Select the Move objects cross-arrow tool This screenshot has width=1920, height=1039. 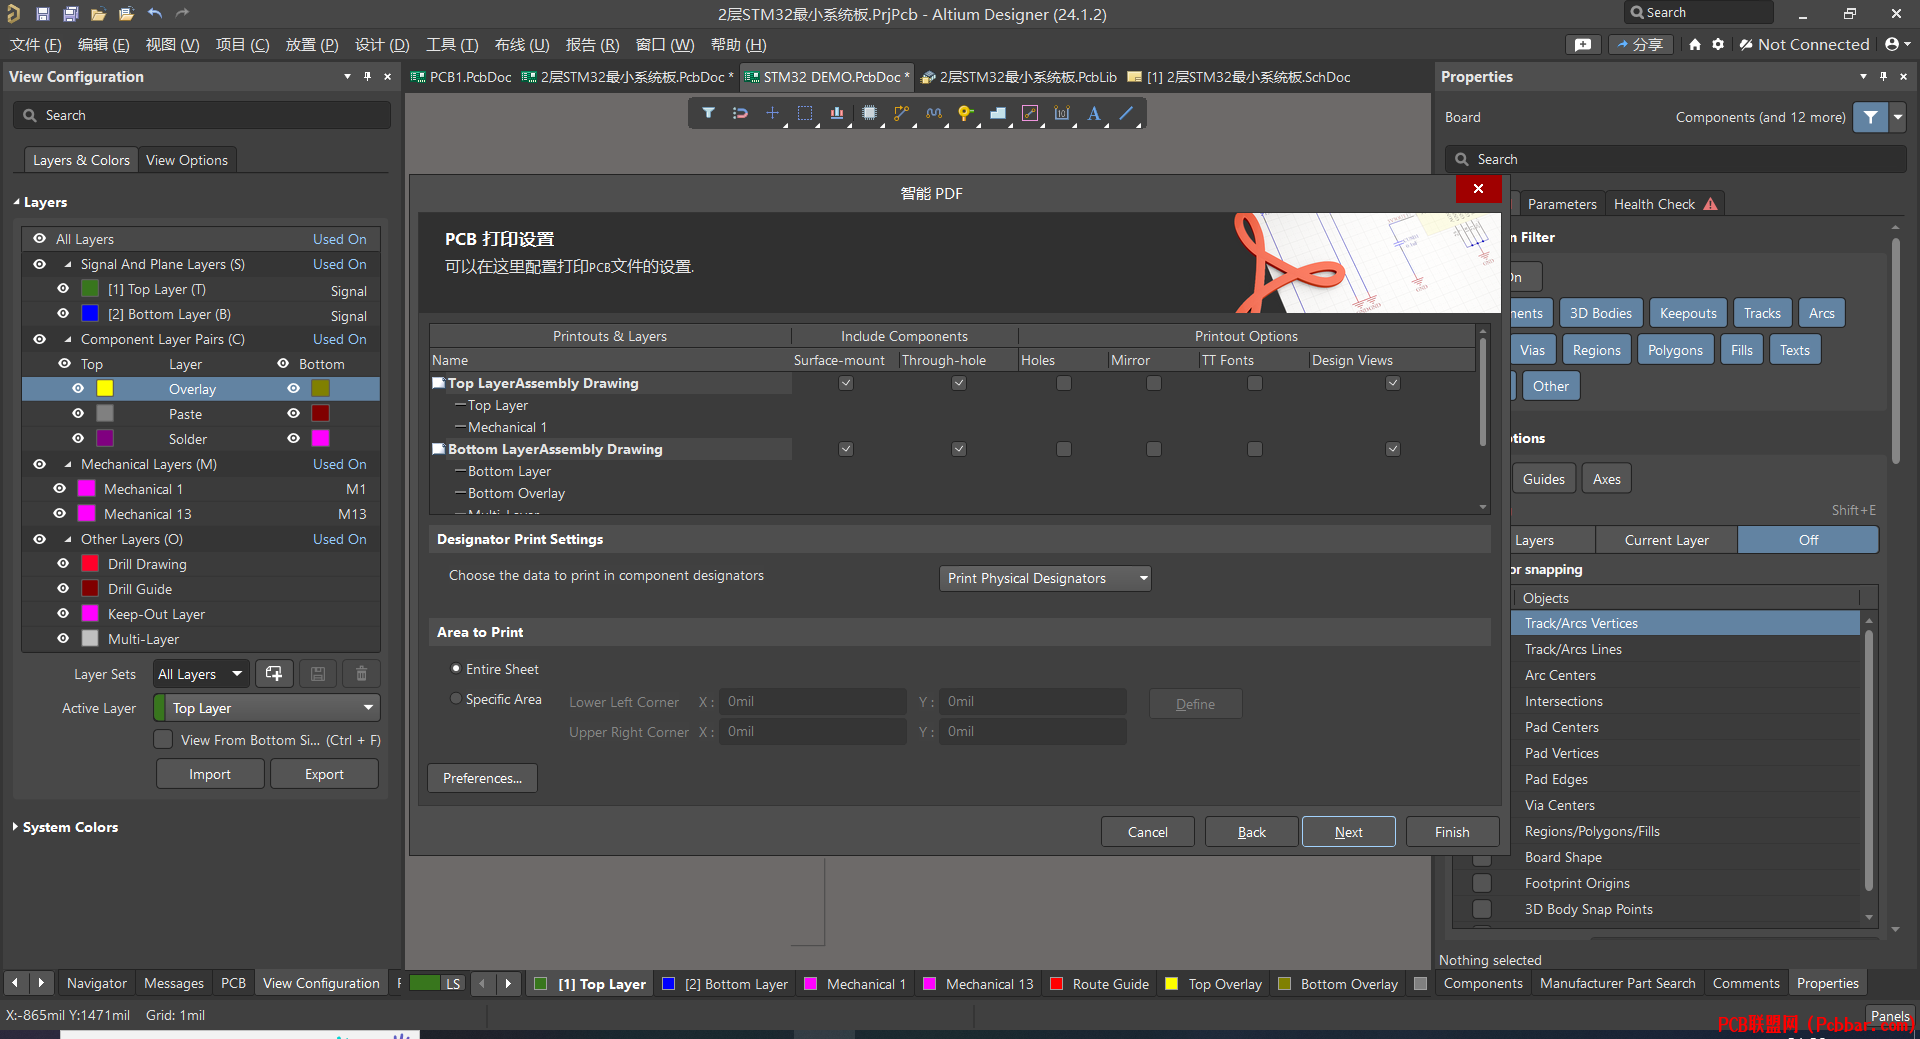[x=772, y=113]
